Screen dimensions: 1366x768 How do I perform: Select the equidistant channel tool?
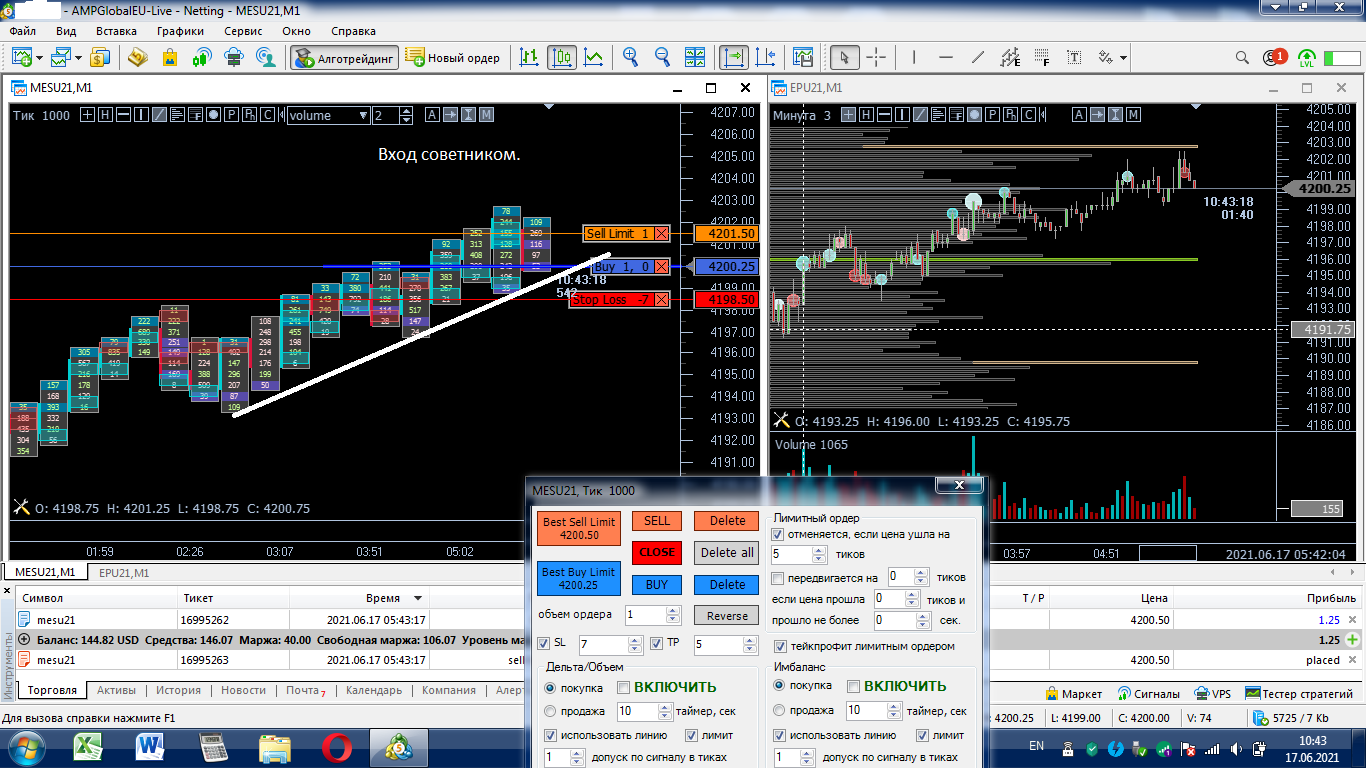click(x=1010, y=57)
